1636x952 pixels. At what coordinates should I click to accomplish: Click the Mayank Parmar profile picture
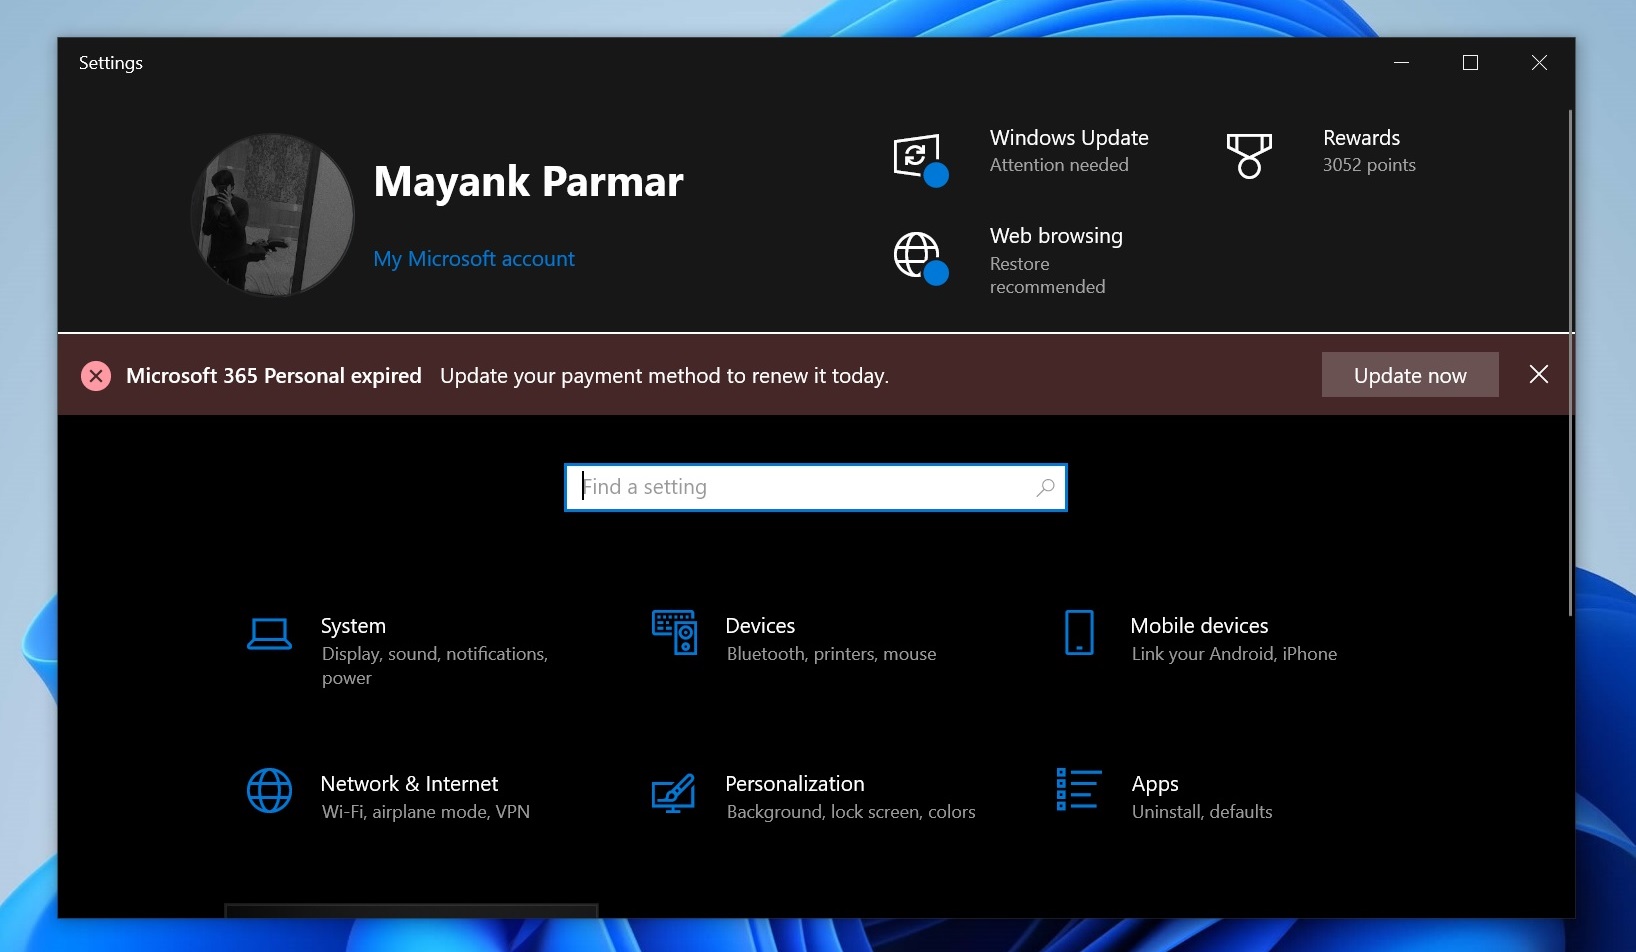coord(272,215)
